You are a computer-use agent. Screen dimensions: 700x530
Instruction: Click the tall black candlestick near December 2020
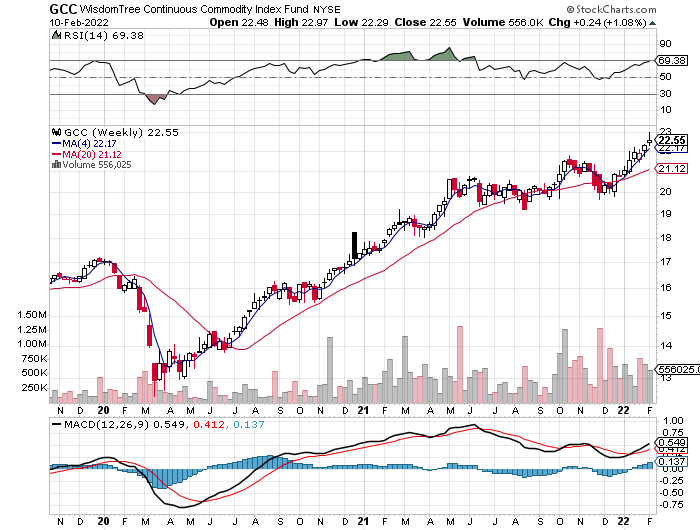(x=354, y=245)
